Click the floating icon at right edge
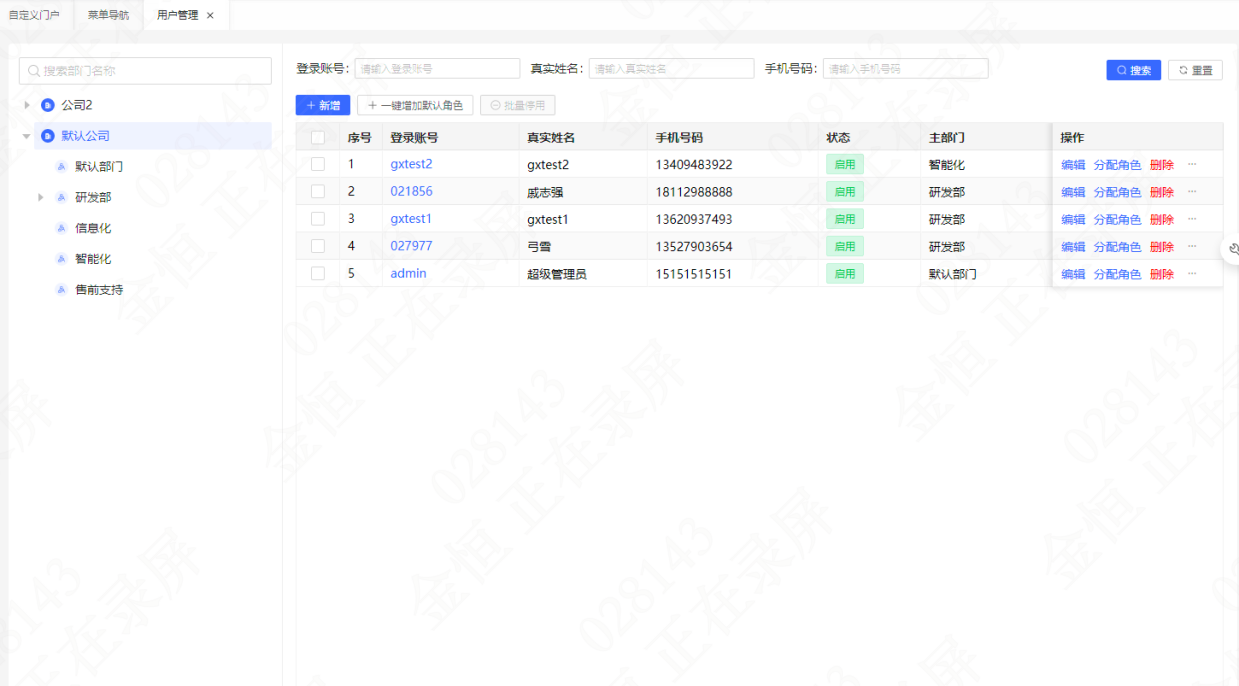1239x686 pixels. [x=1233, y=249]
